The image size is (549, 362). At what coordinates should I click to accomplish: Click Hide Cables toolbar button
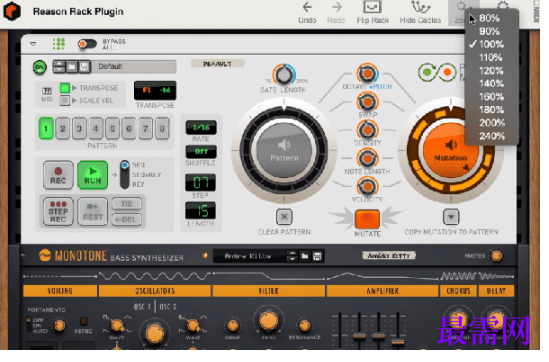coord(420,12)
